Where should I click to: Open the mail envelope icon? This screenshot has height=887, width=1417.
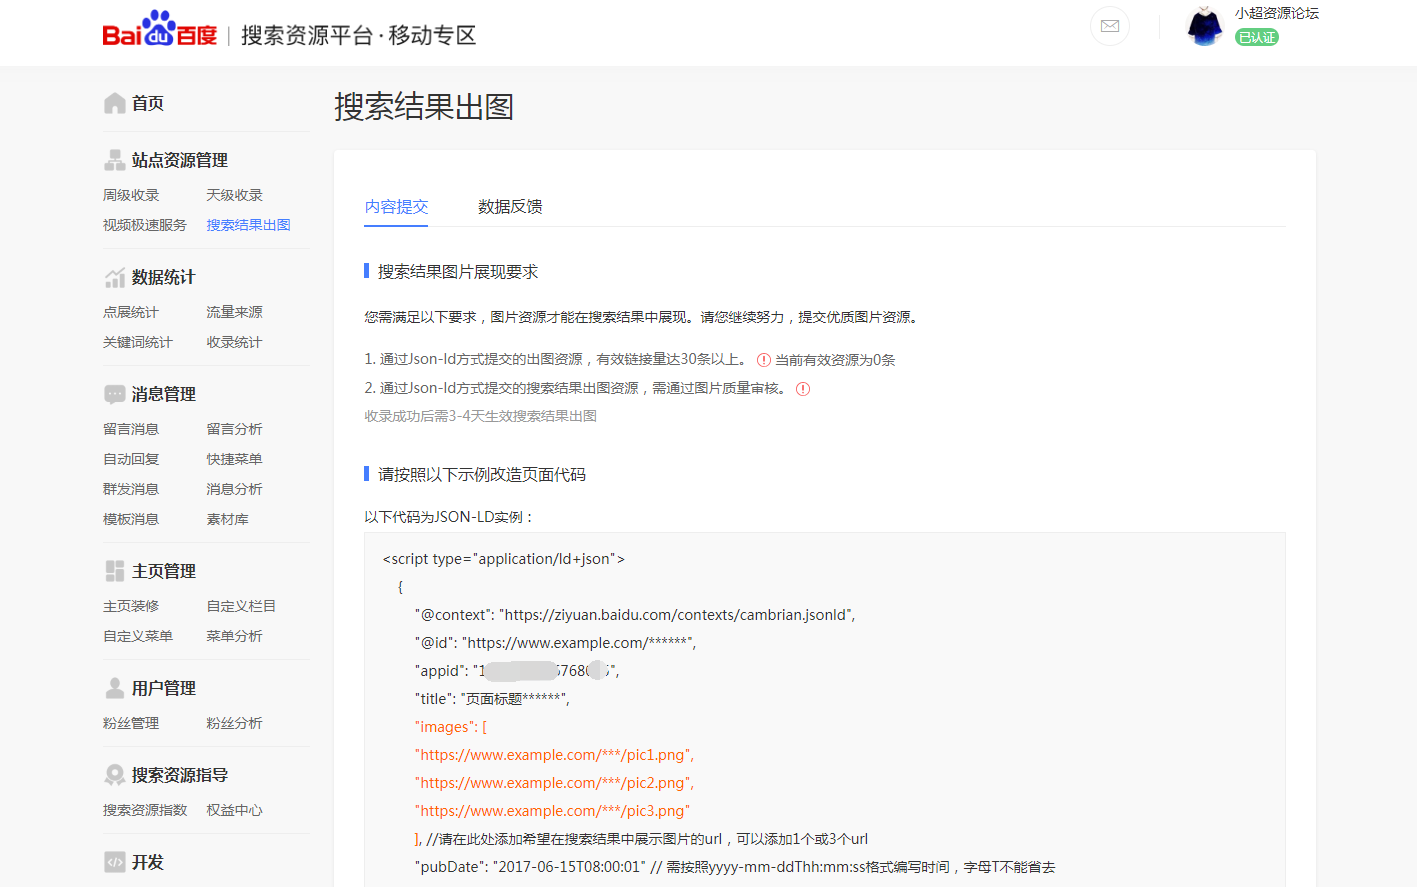click(1109, 26)
